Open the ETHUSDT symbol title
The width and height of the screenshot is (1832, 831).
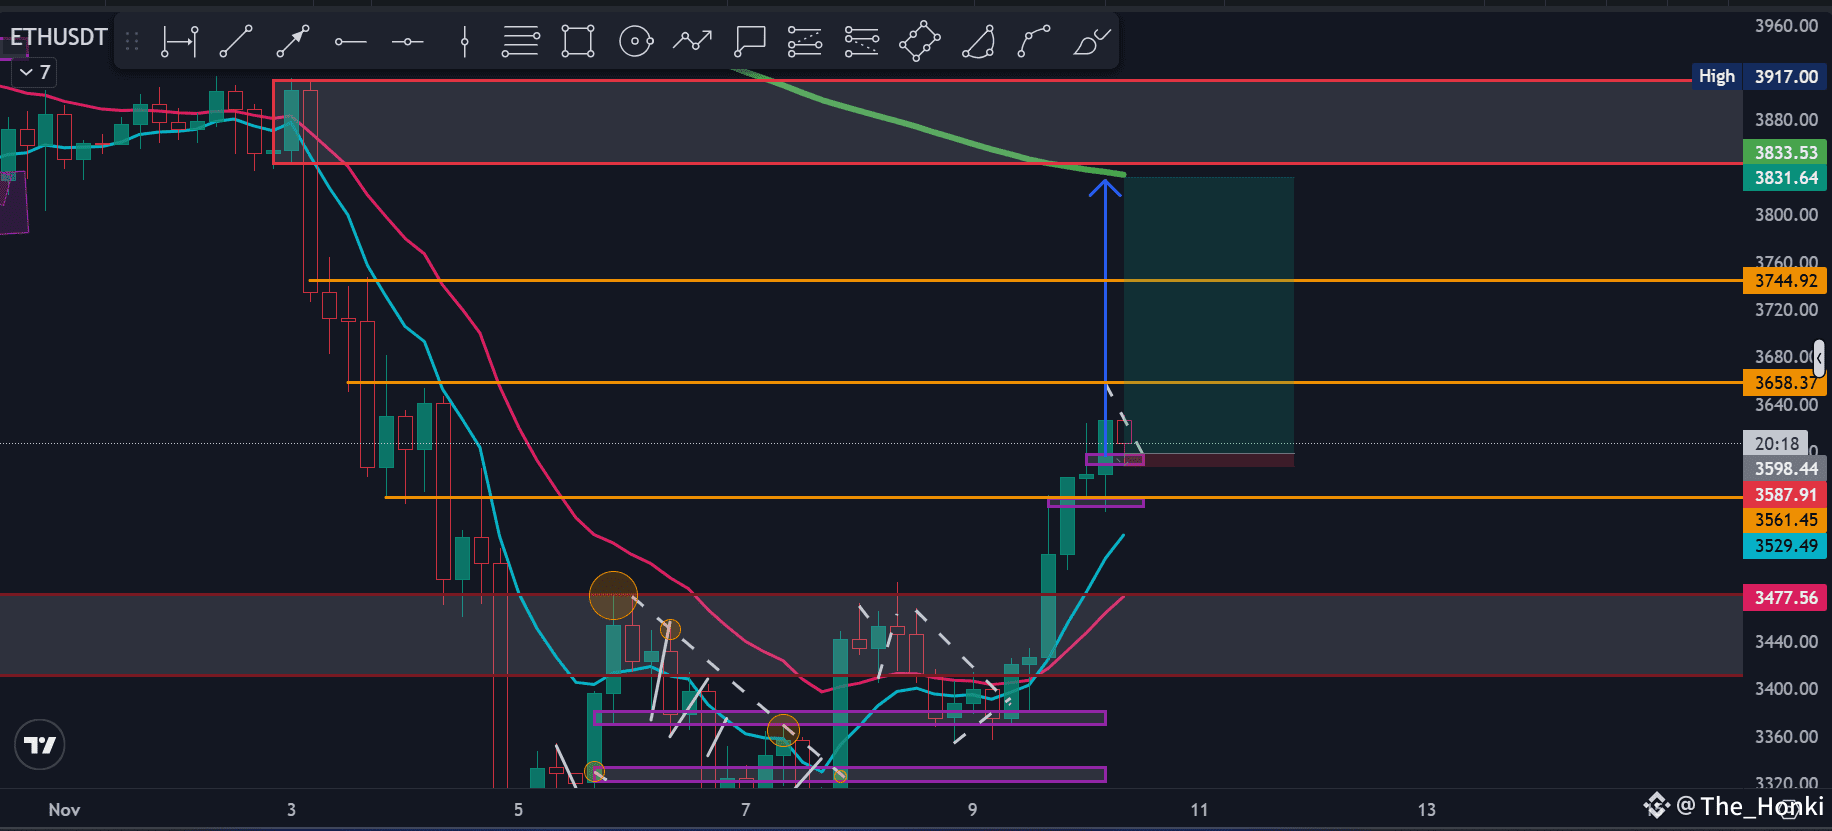coord(59,37)
